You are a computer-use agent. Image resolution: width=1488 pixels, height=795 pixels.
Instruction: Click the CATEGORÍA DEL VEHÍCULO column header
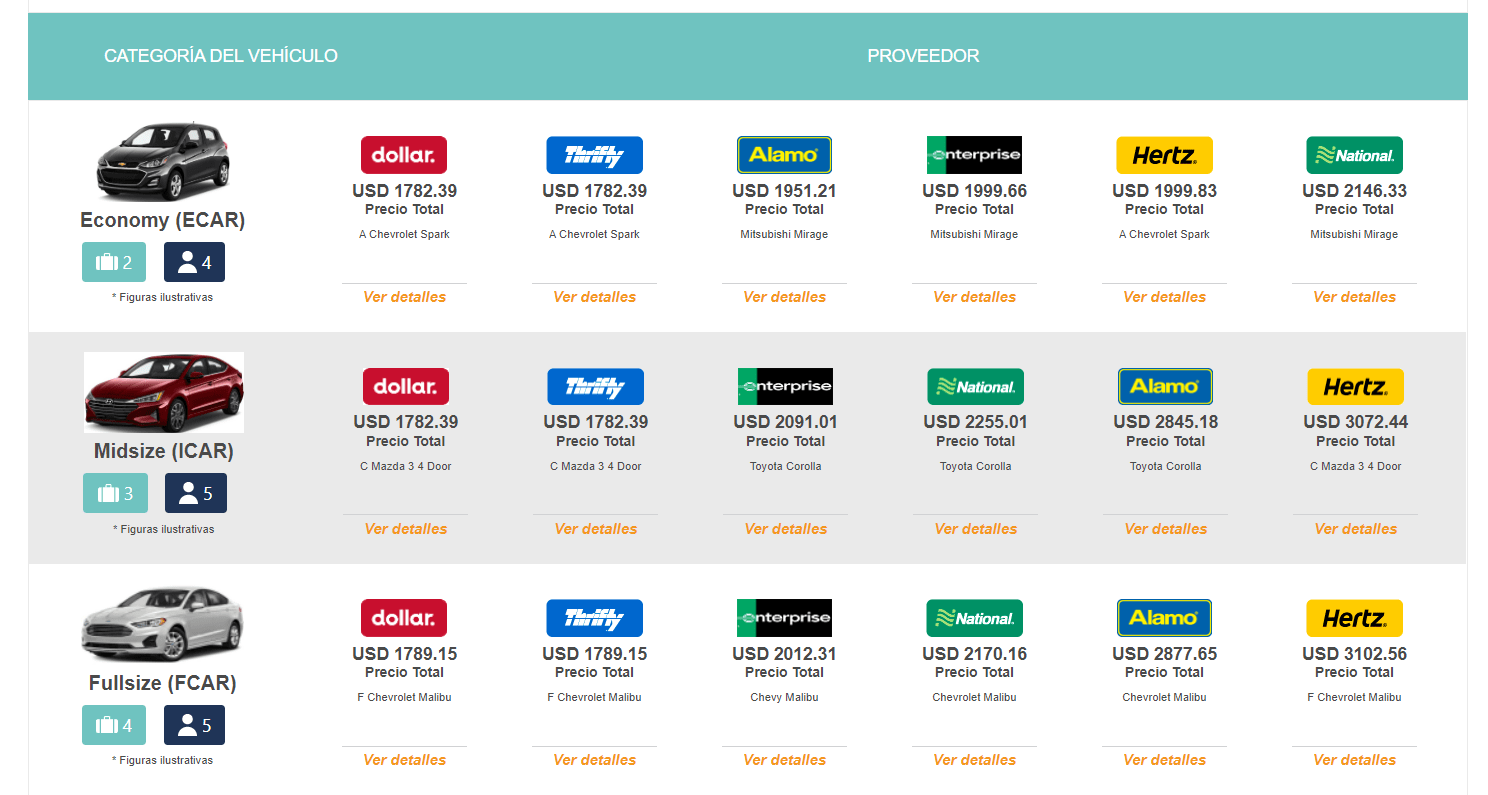[221, 56]
